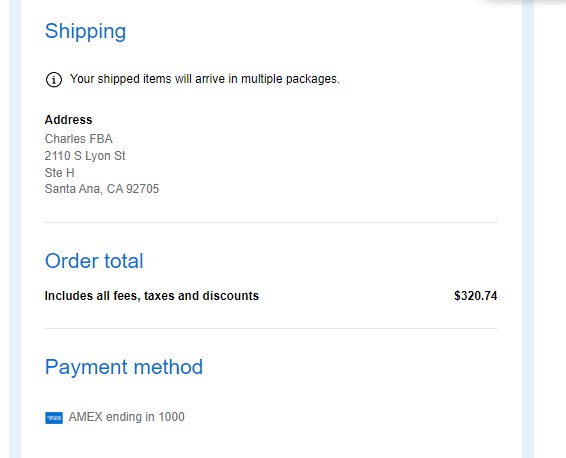Image resolution: width=566 pixels, height=458 pixels.
Task: Click the left light-blue page border
Action: [15, 229]
